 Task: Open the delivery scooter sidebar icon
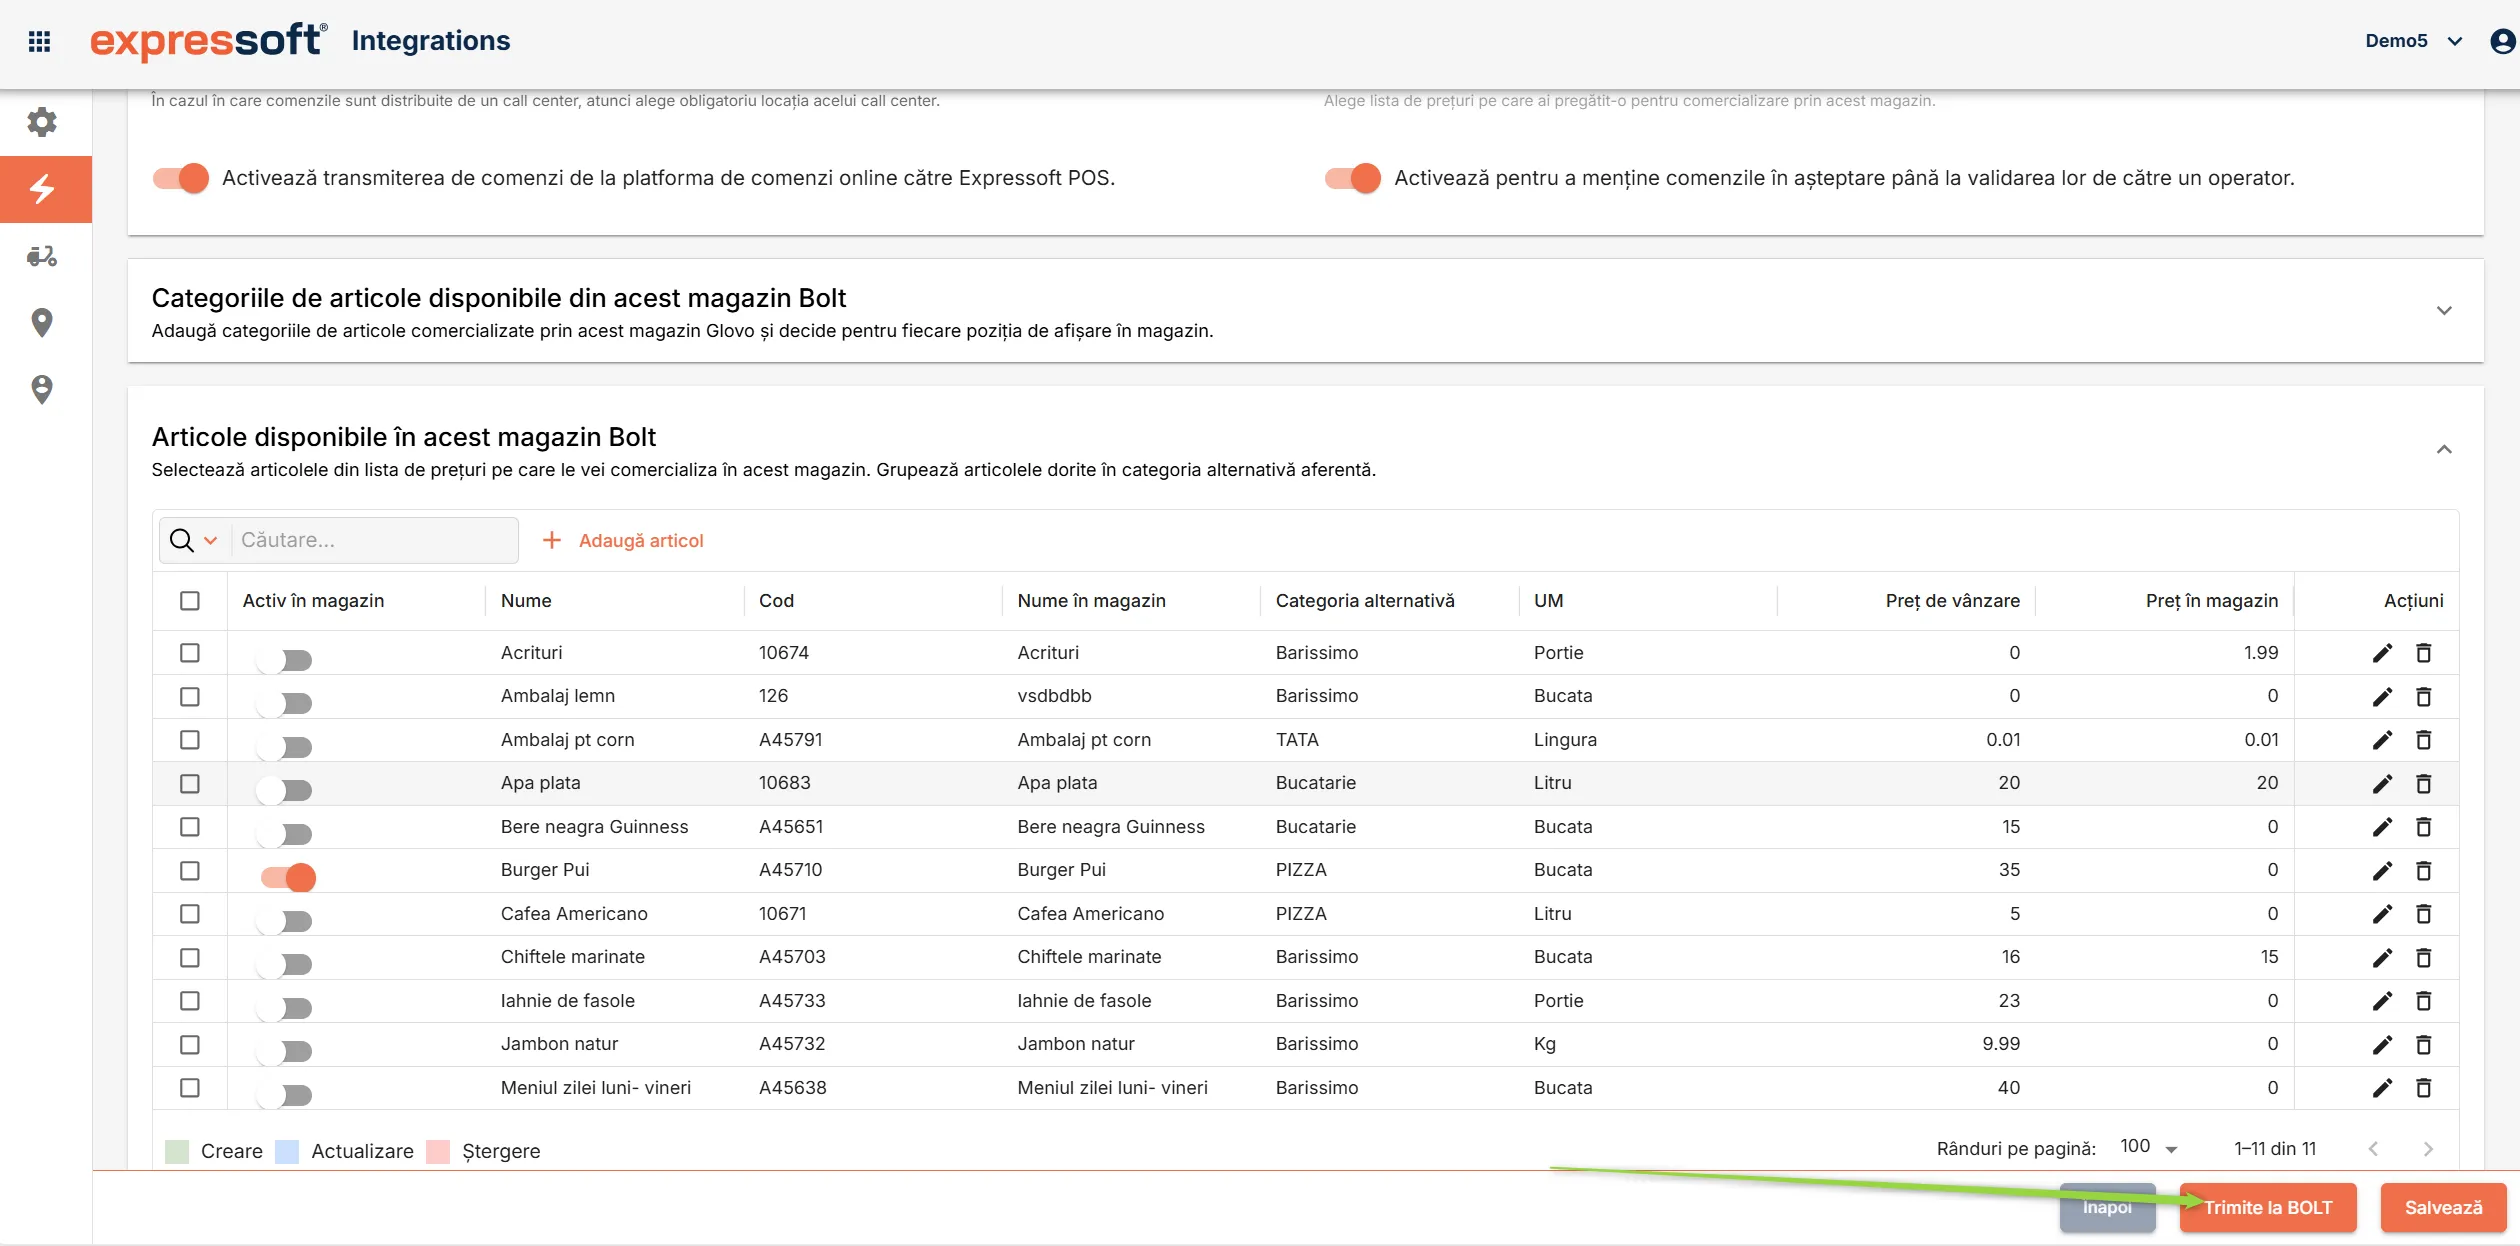tap(42, 256)
